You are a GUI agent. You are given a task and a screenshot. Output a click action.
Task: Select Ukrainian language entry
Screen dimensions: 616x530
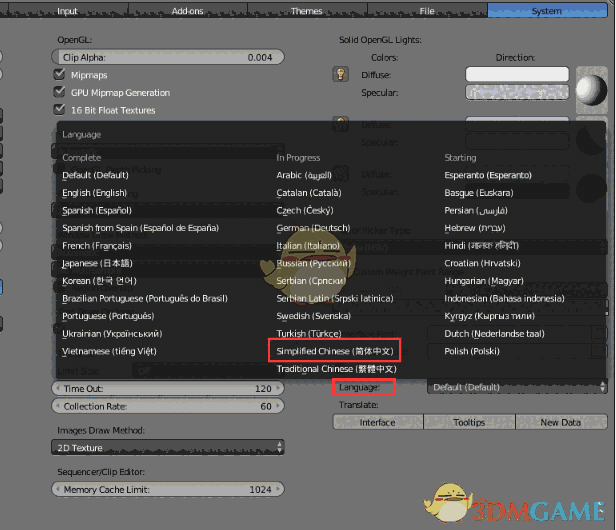[x=112, y=334]
